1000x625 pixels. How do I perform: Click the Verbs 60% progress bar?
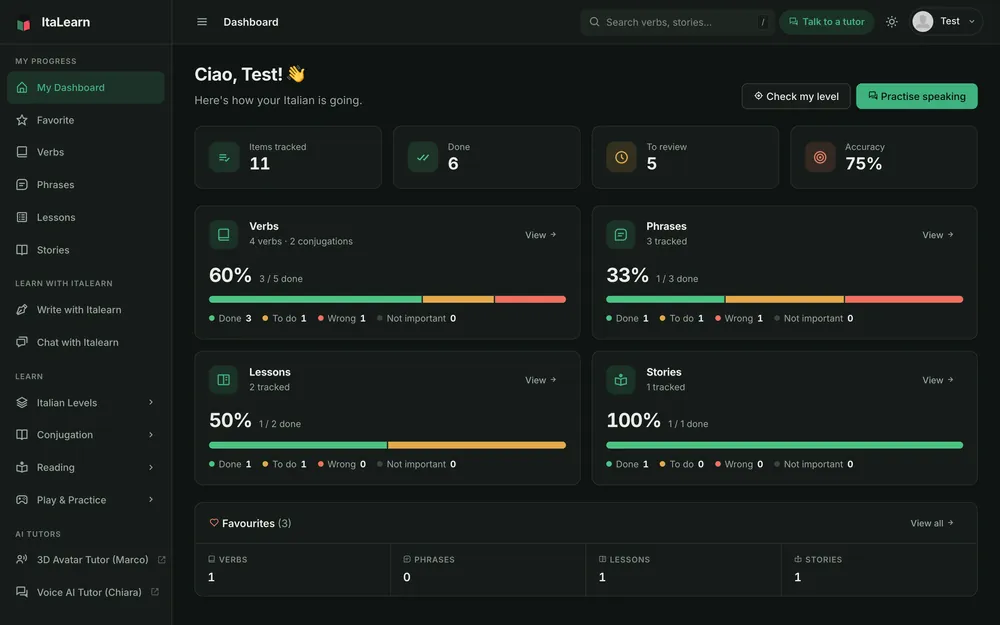pyautogui.click(x=387, y=299)
